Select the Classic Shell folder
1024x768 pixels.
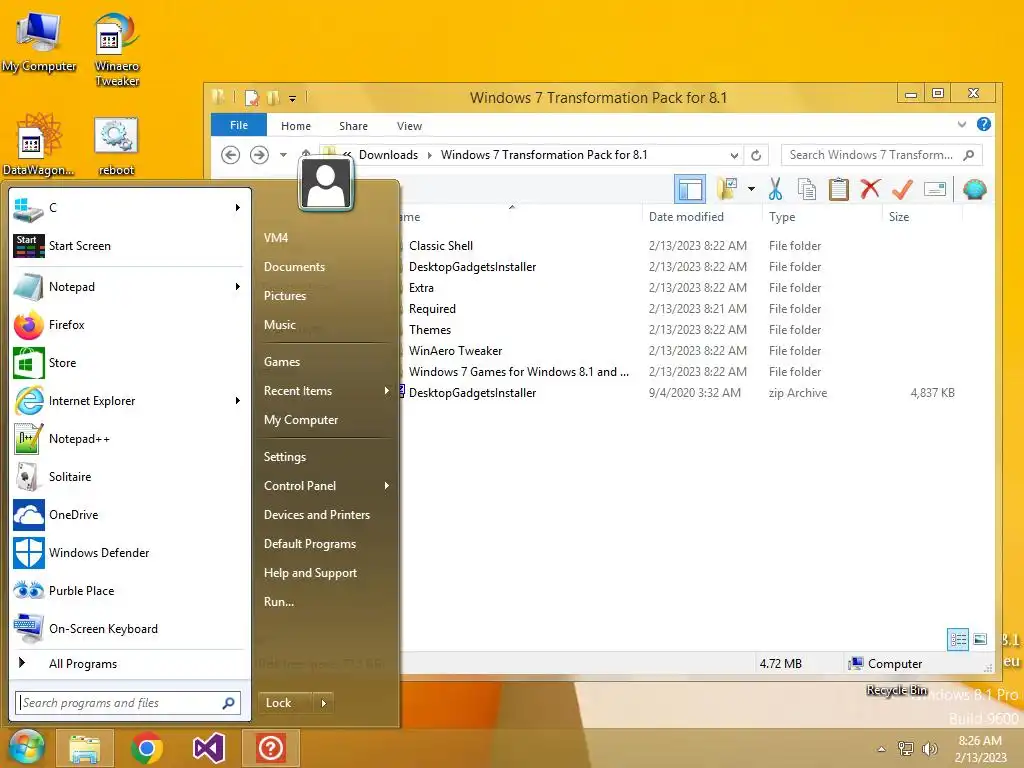click(x=441, y=246)
